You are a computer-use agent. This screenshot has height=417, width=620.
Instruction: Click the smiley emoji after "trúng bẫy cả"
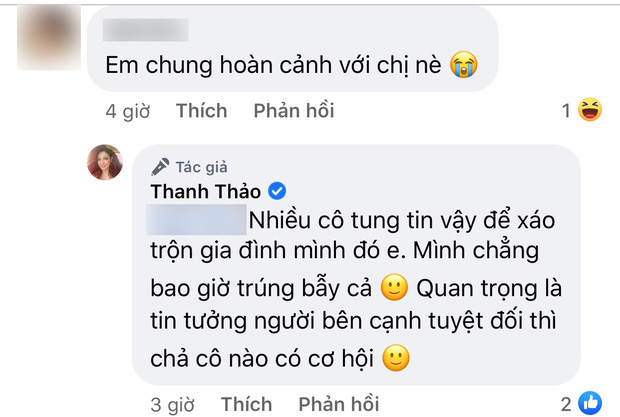pos(397,291)
